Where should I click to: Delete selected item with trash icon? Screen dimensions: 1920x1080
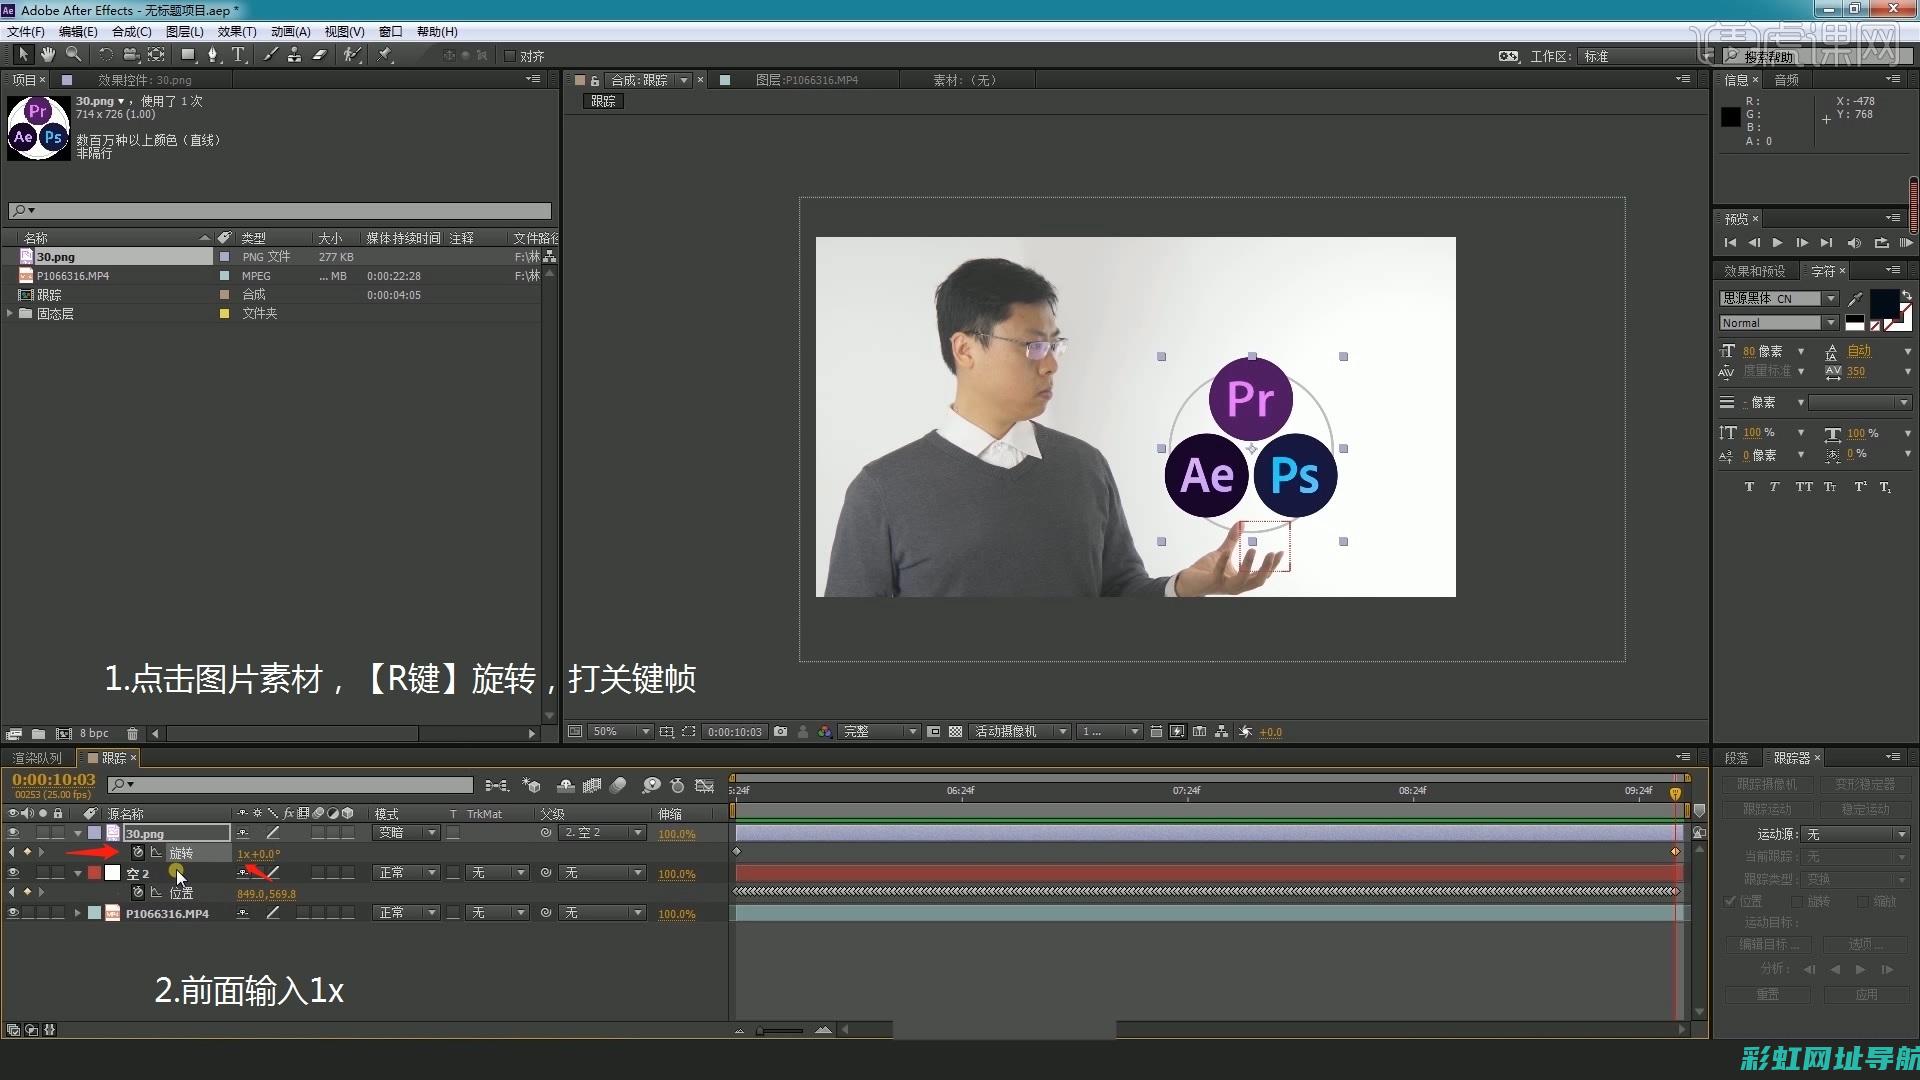coord(132,734)
